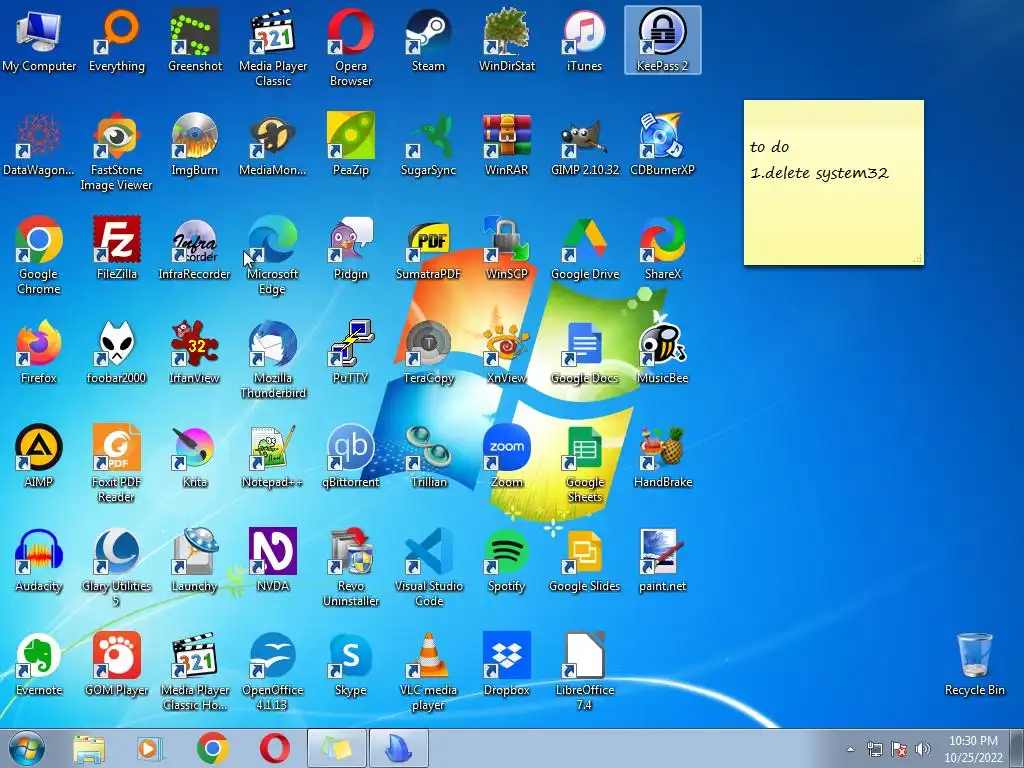Open the volume speaker tray icon
Image resolution: width=1024 pixels, height=768 pixels.
coord(923,749)
